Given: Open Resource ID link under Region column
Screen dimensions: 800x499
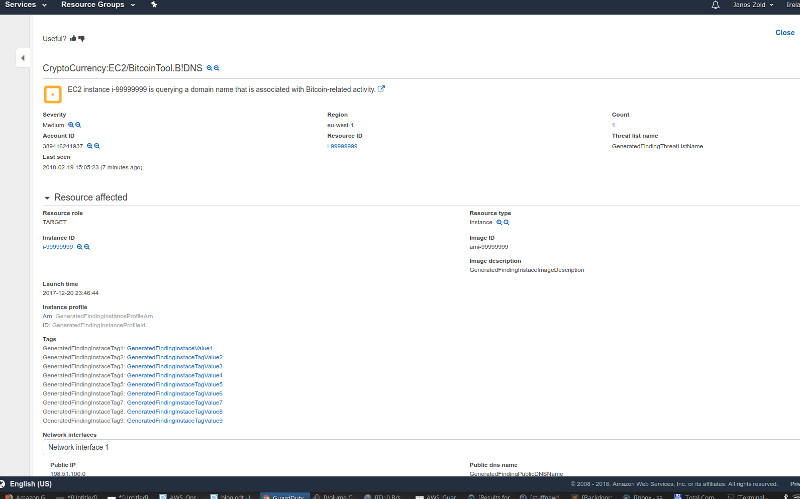Looking at the screenshot, I should 342,146.
